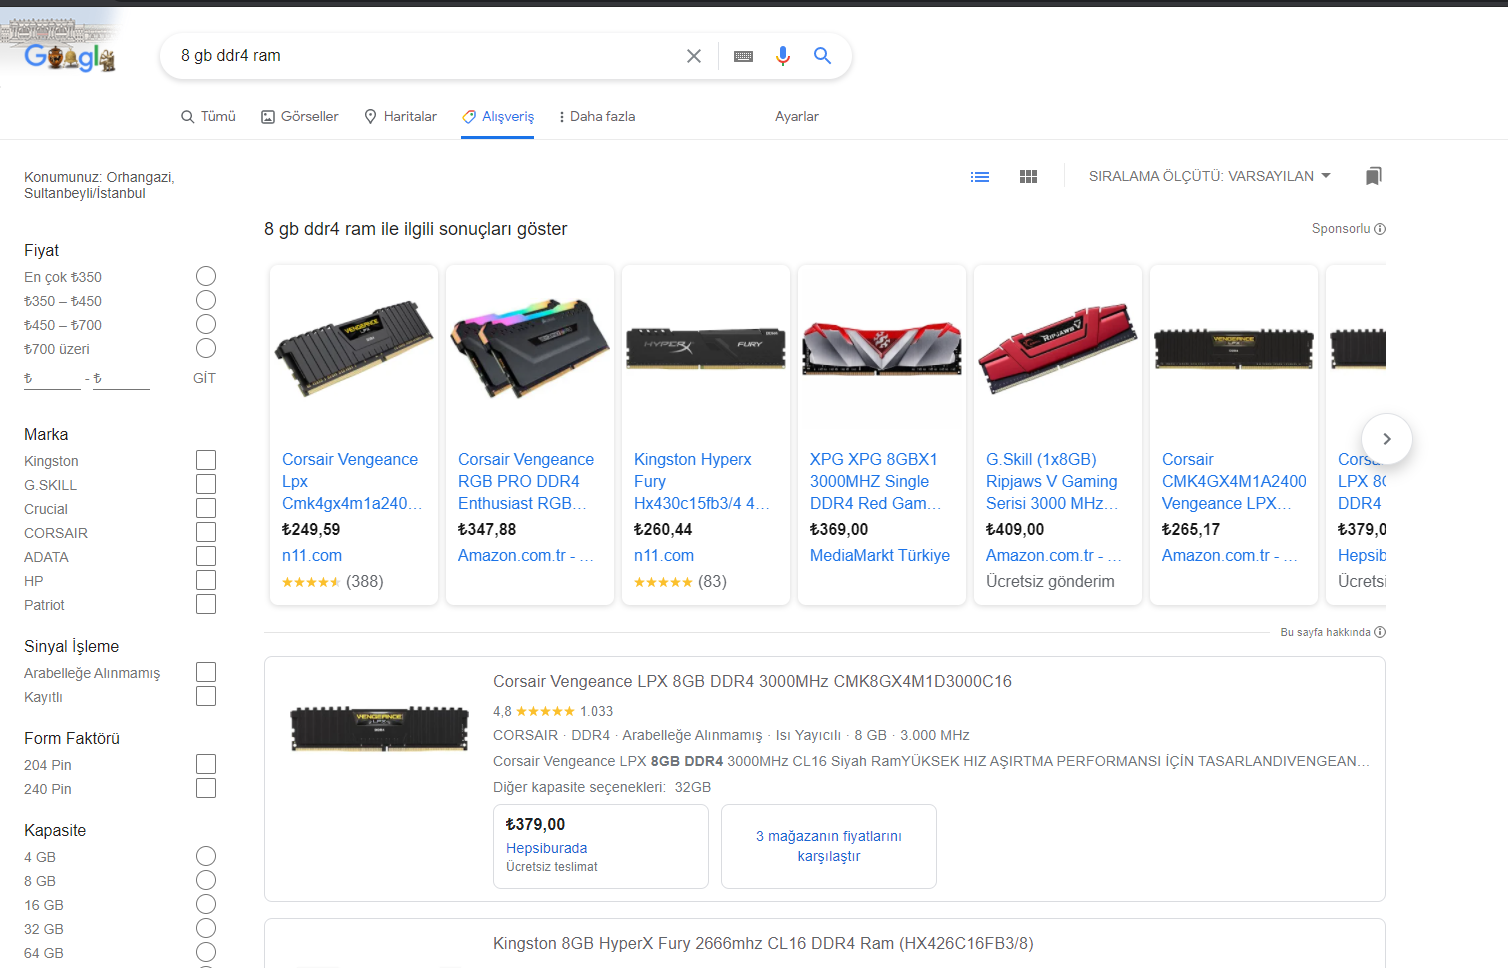1508x968 pixels.
Task: Clear the search box with the X icon
Action: tap(694, 56)
